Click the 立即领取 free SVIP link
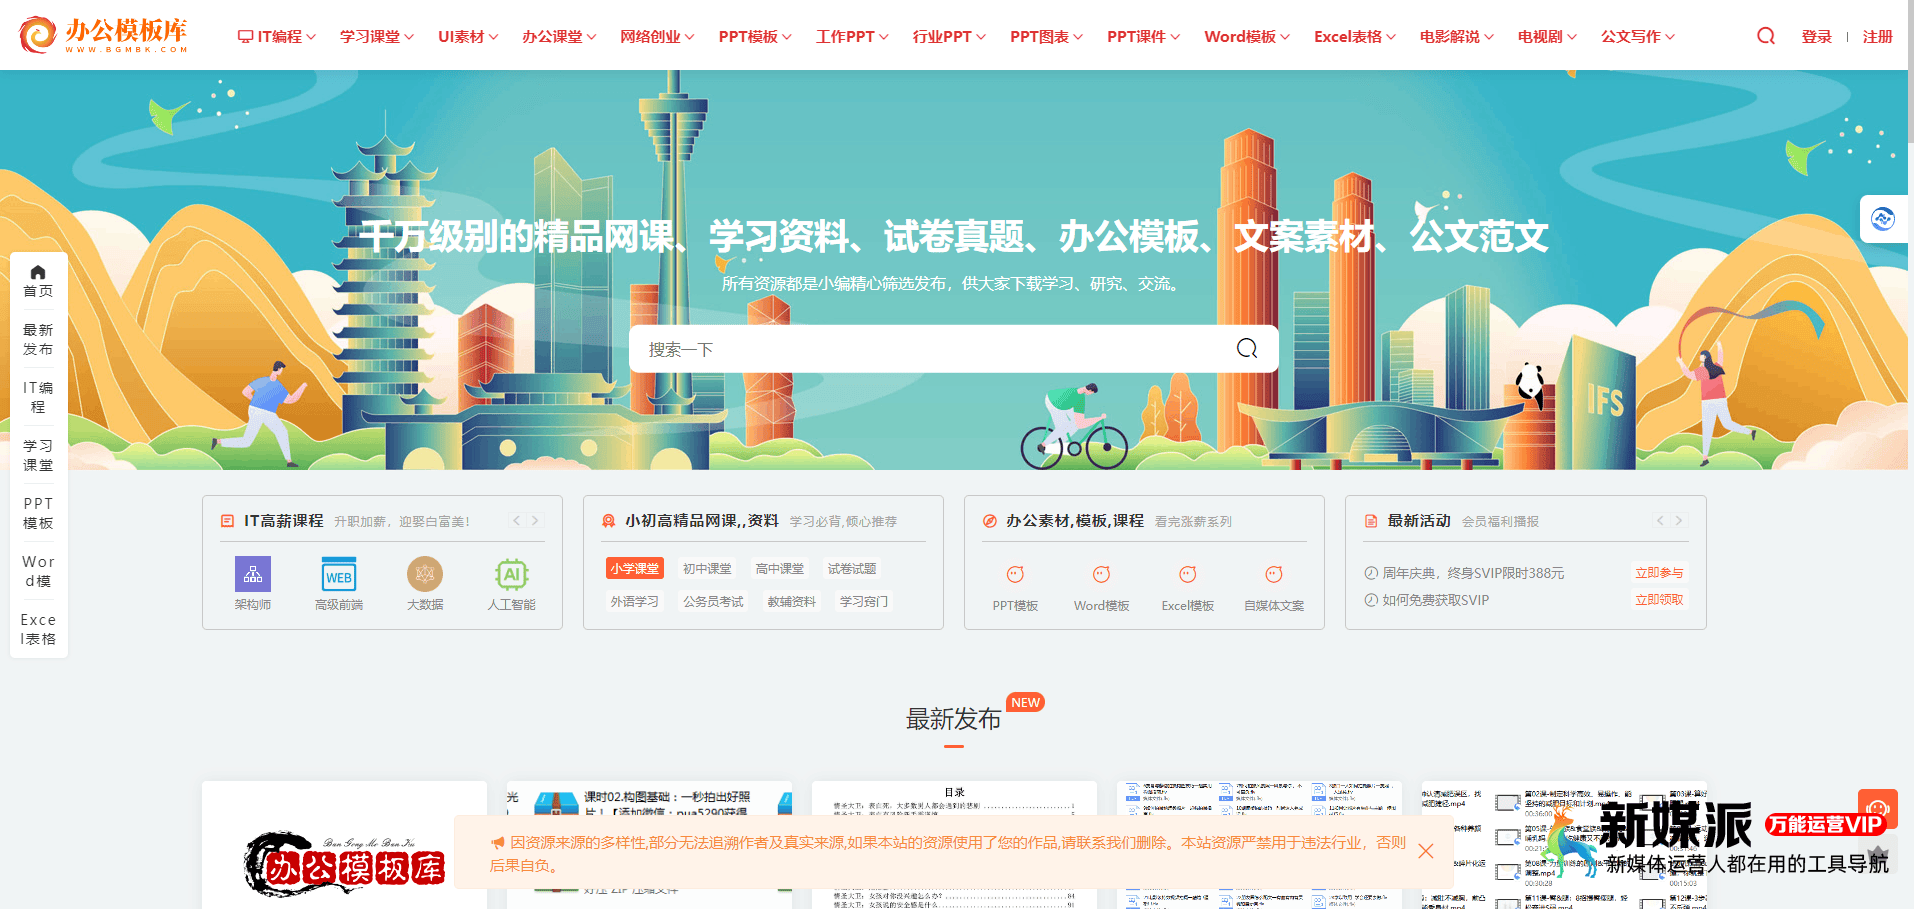The height and width of the screenshot is (909, 1914). click(x=1659, y=600)
